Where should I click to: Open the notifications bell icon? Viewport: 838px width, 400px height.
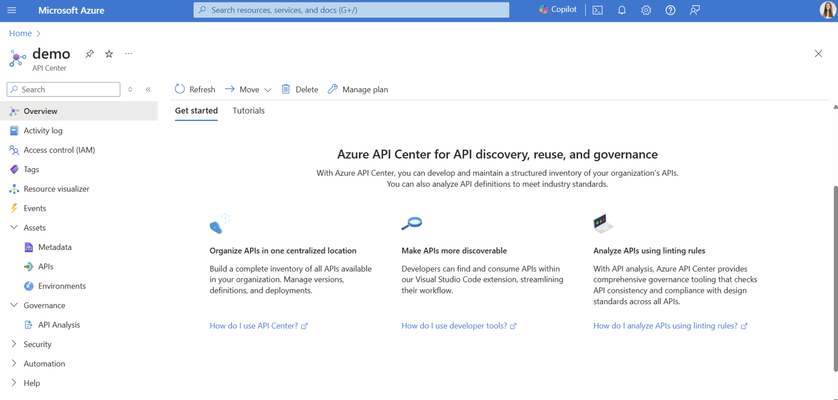click(x=622, y=10)
